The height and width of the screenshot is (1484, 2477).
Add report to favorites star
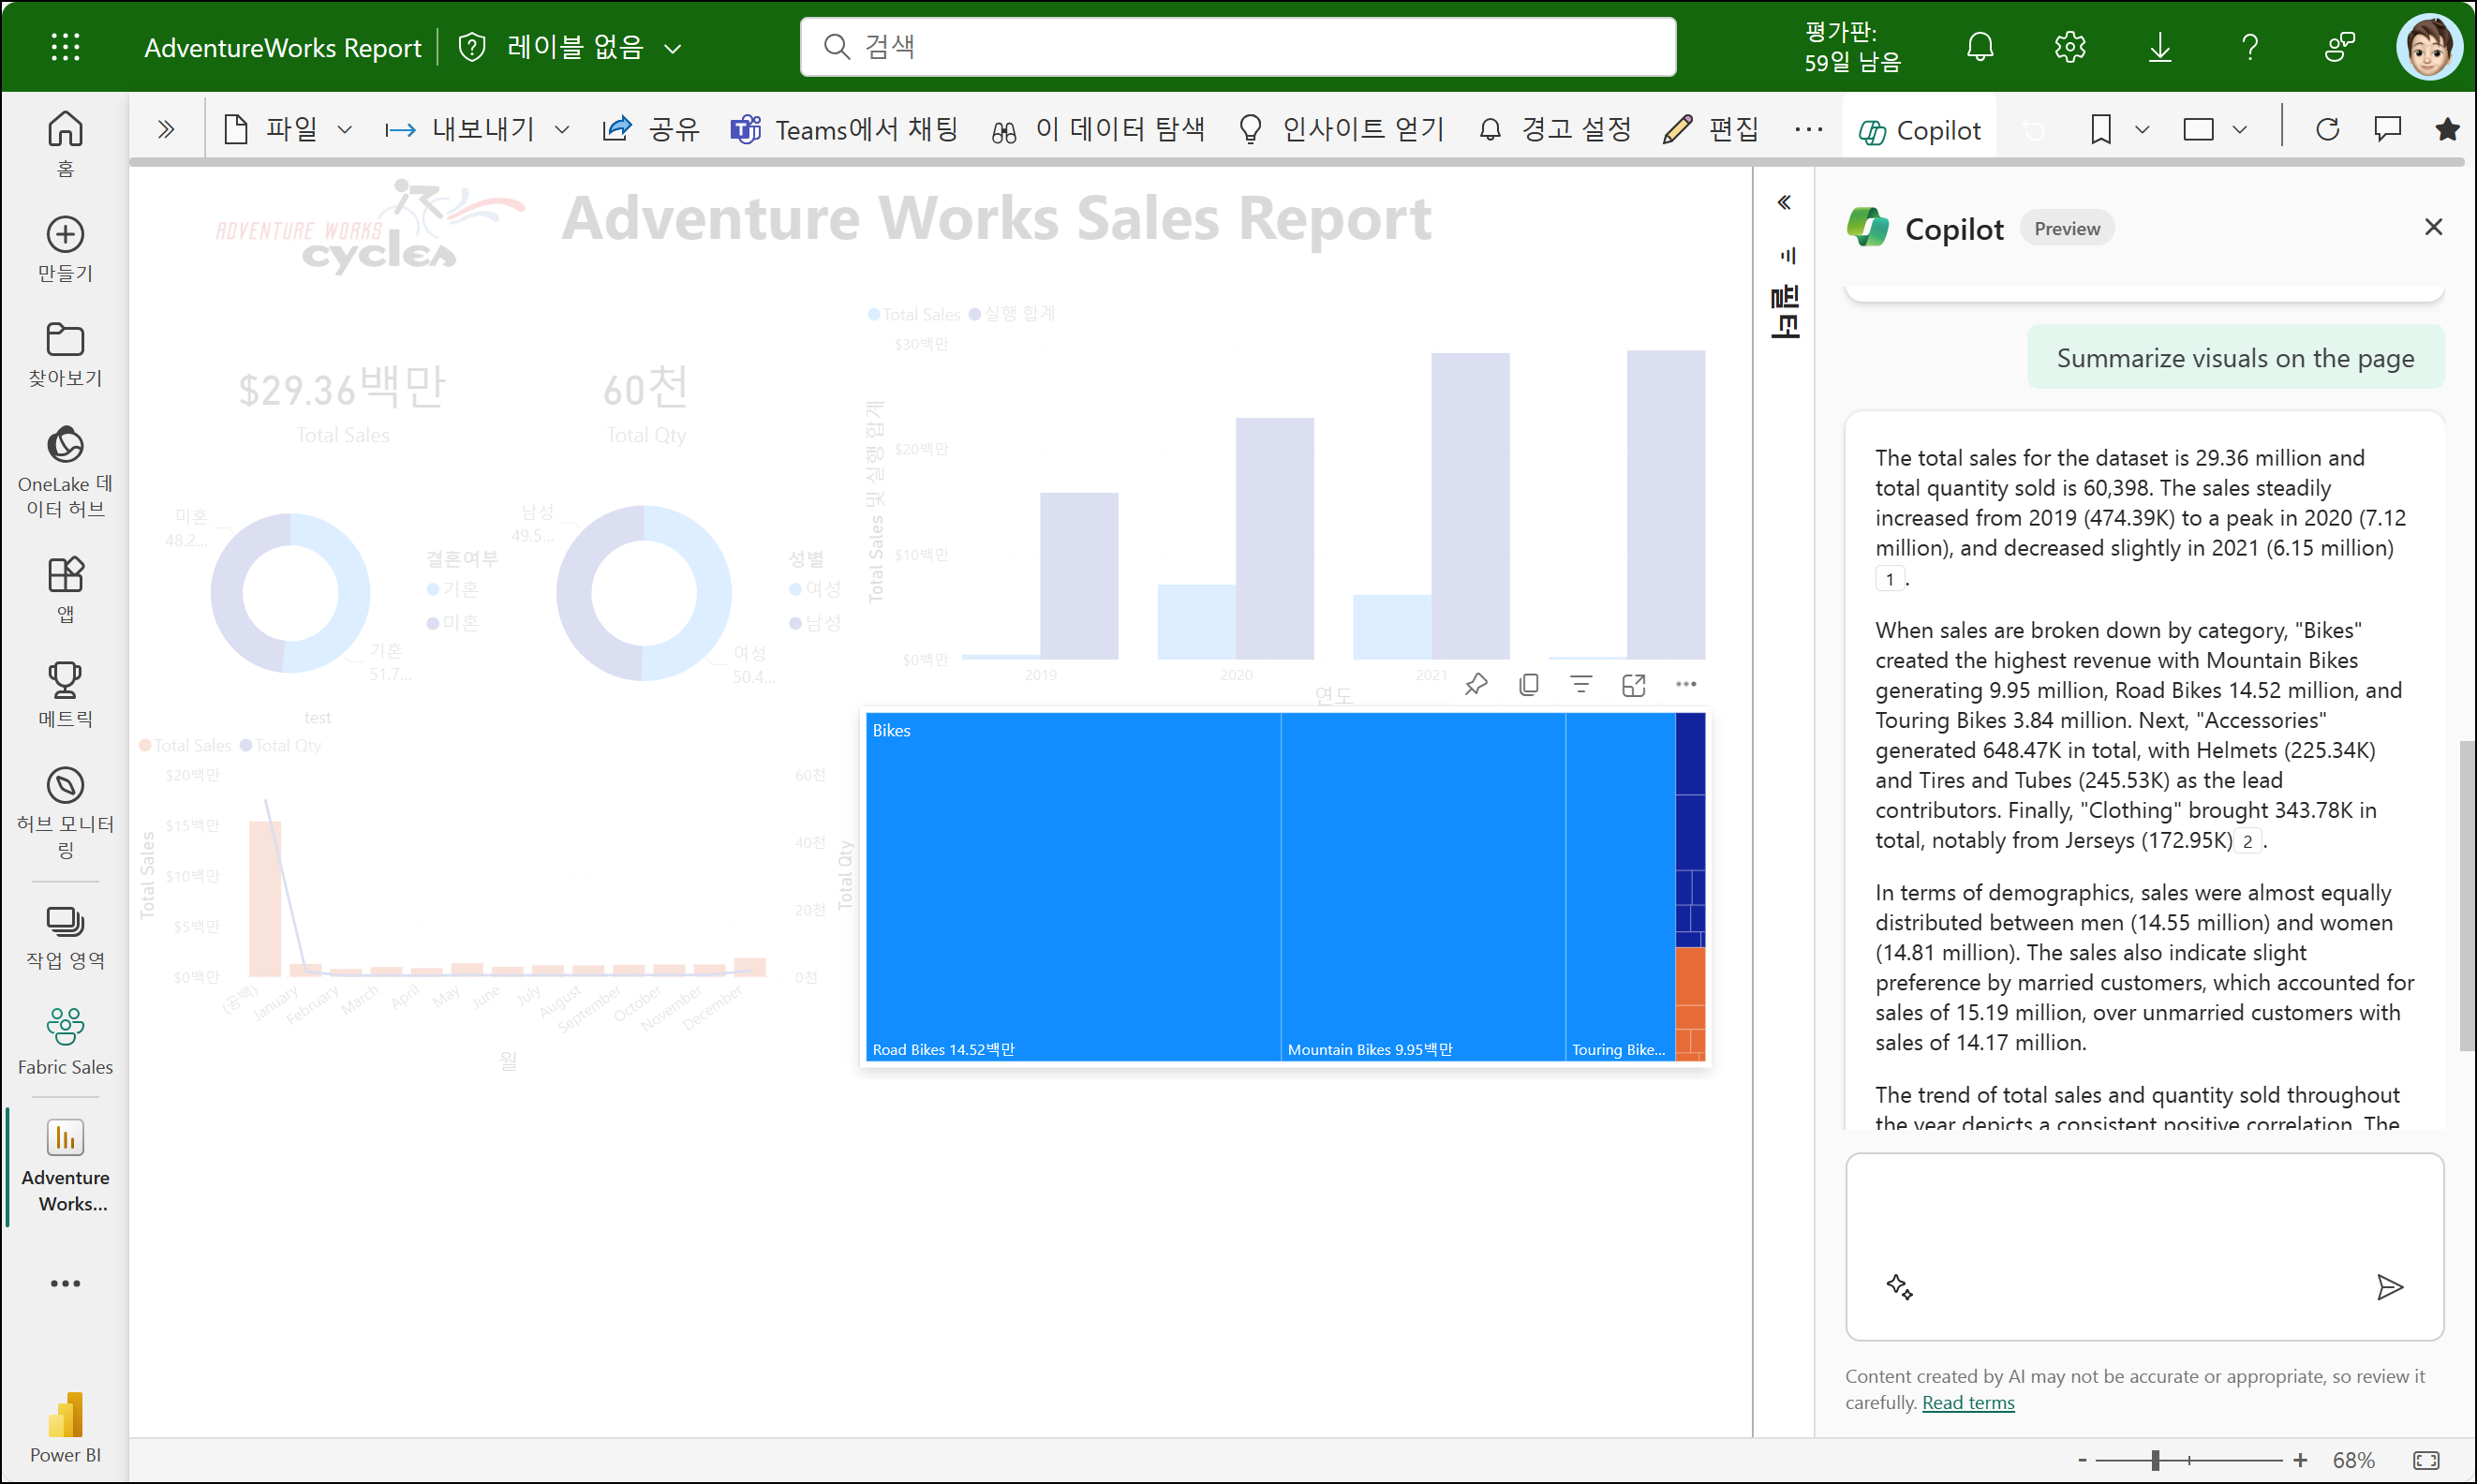pyautogui.click(x=2447, y=129)
